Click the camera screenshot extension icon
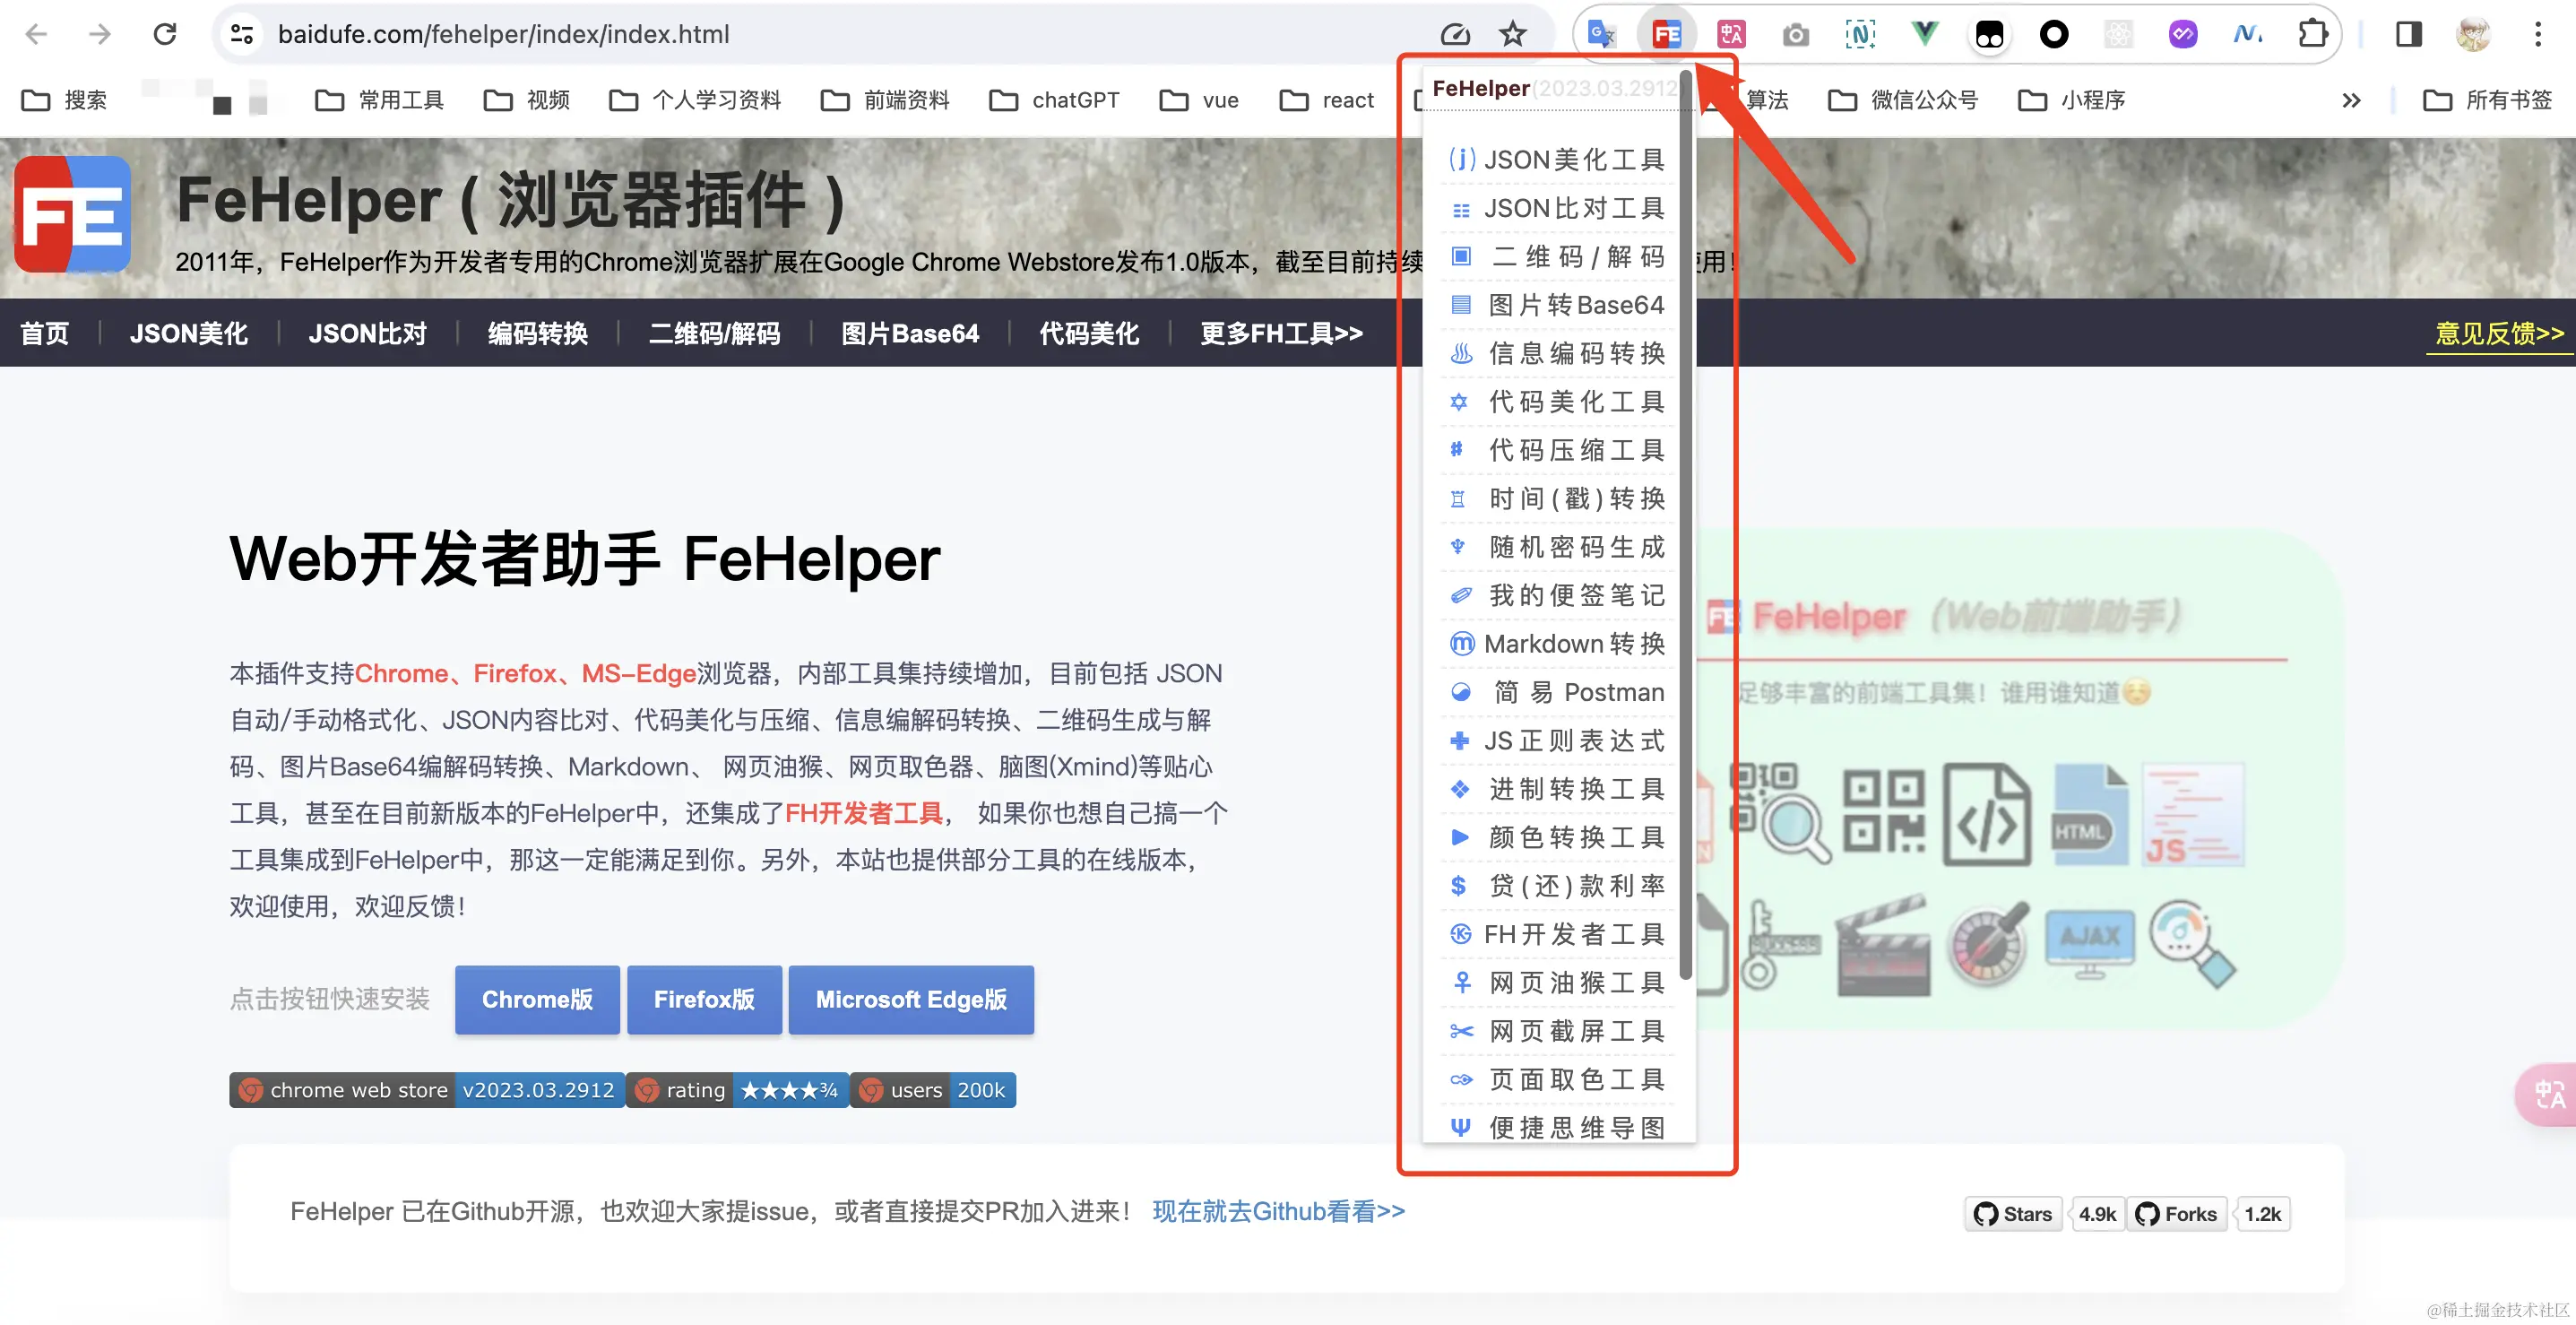 pos(1795,33)
